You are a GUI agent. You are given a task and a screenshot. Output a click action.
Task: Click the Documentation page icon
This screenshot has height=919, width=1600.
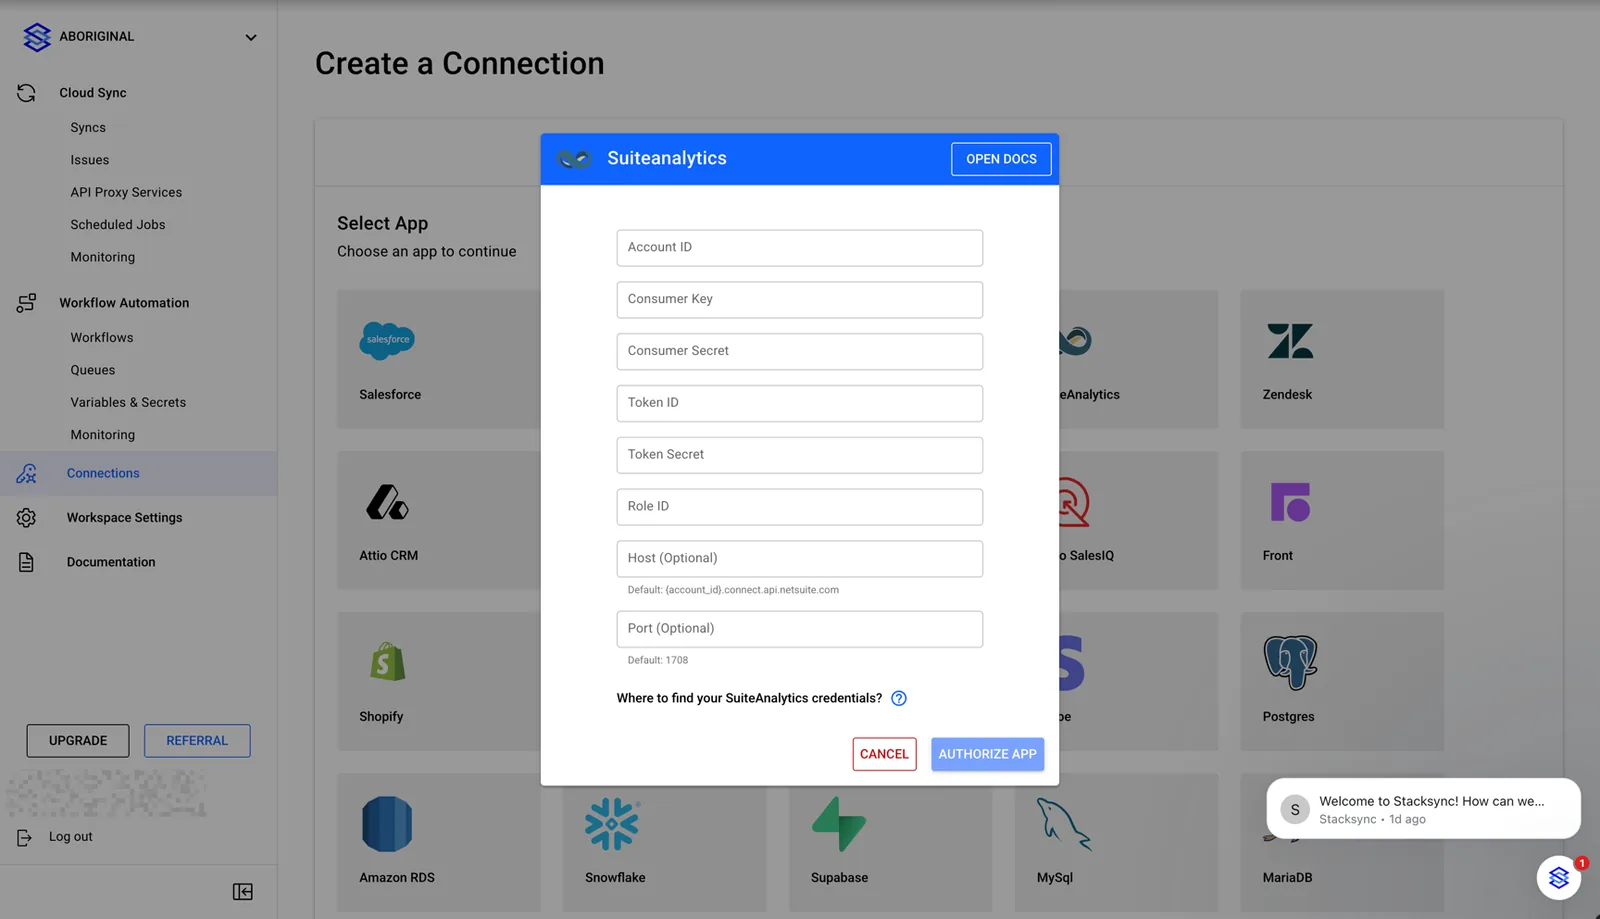[x=27, y=562]
